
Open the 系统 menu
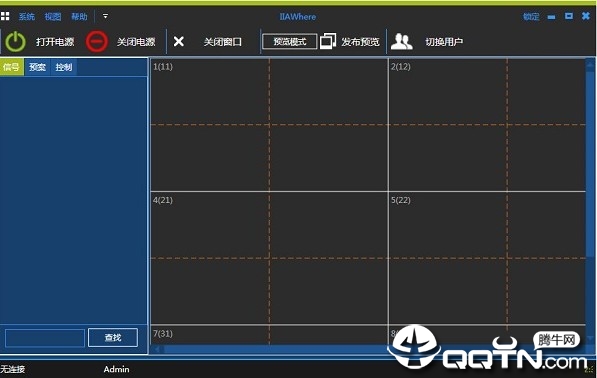click(x=27, y=17)
